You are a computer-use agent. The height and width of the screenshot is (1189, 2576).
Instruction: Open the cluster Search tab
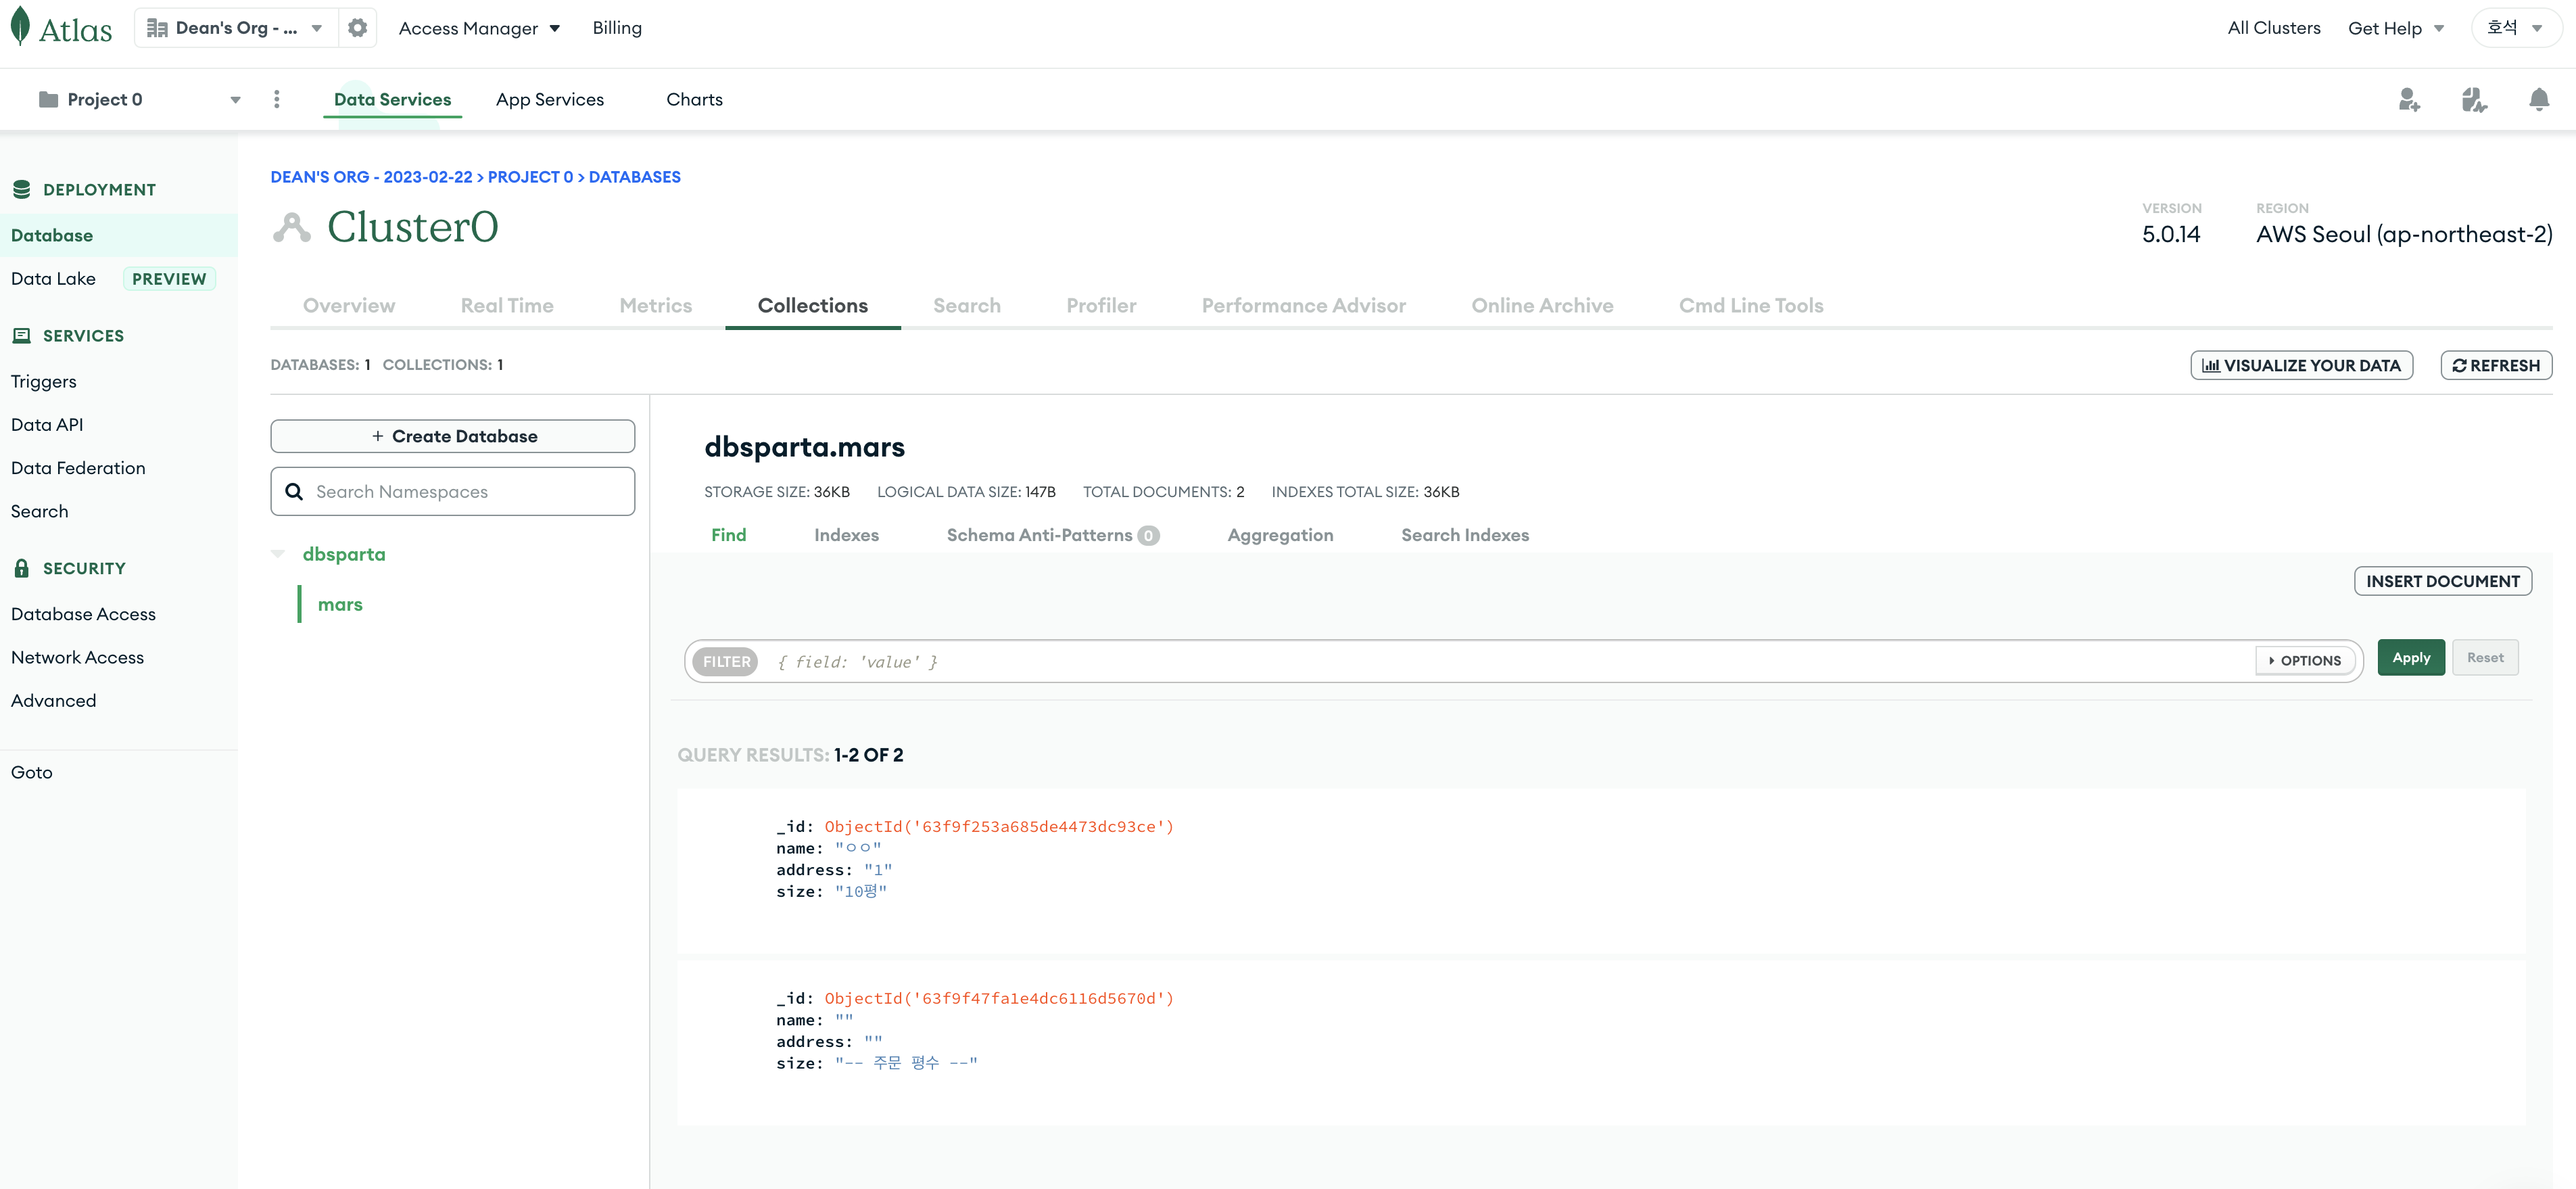pos(967,305)
